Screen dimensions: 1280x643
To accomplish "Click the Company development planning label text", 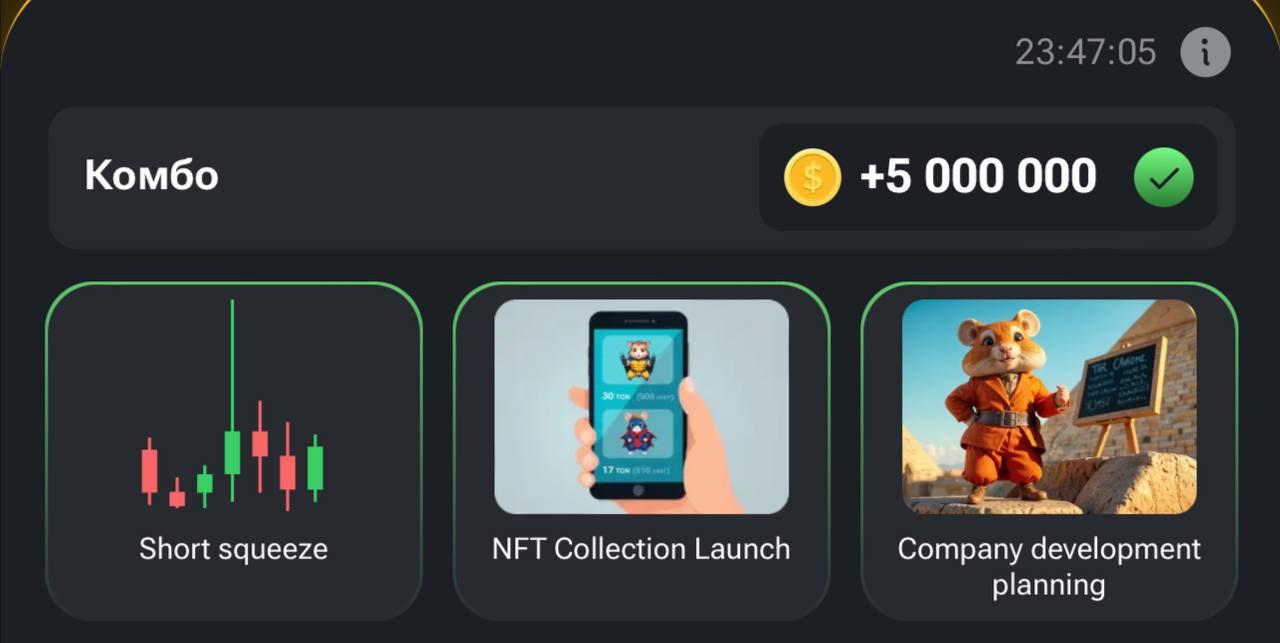I will coord(1049,566).
